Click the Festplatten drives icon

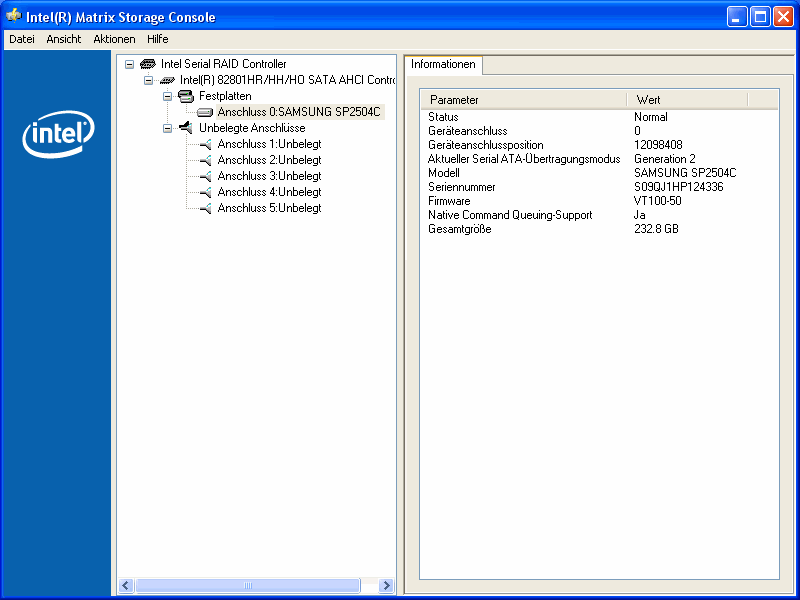pos(186,96)
